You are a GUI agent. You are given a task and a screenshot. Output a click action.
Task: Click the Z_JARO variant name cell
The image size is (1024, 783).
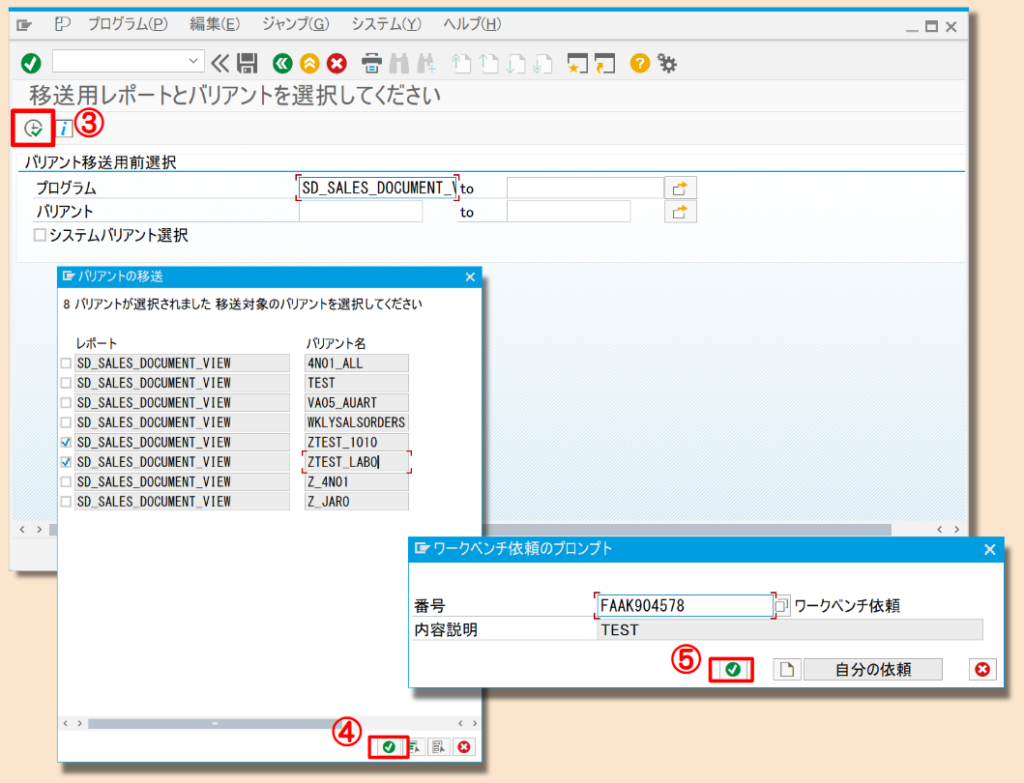coord(357,502)
